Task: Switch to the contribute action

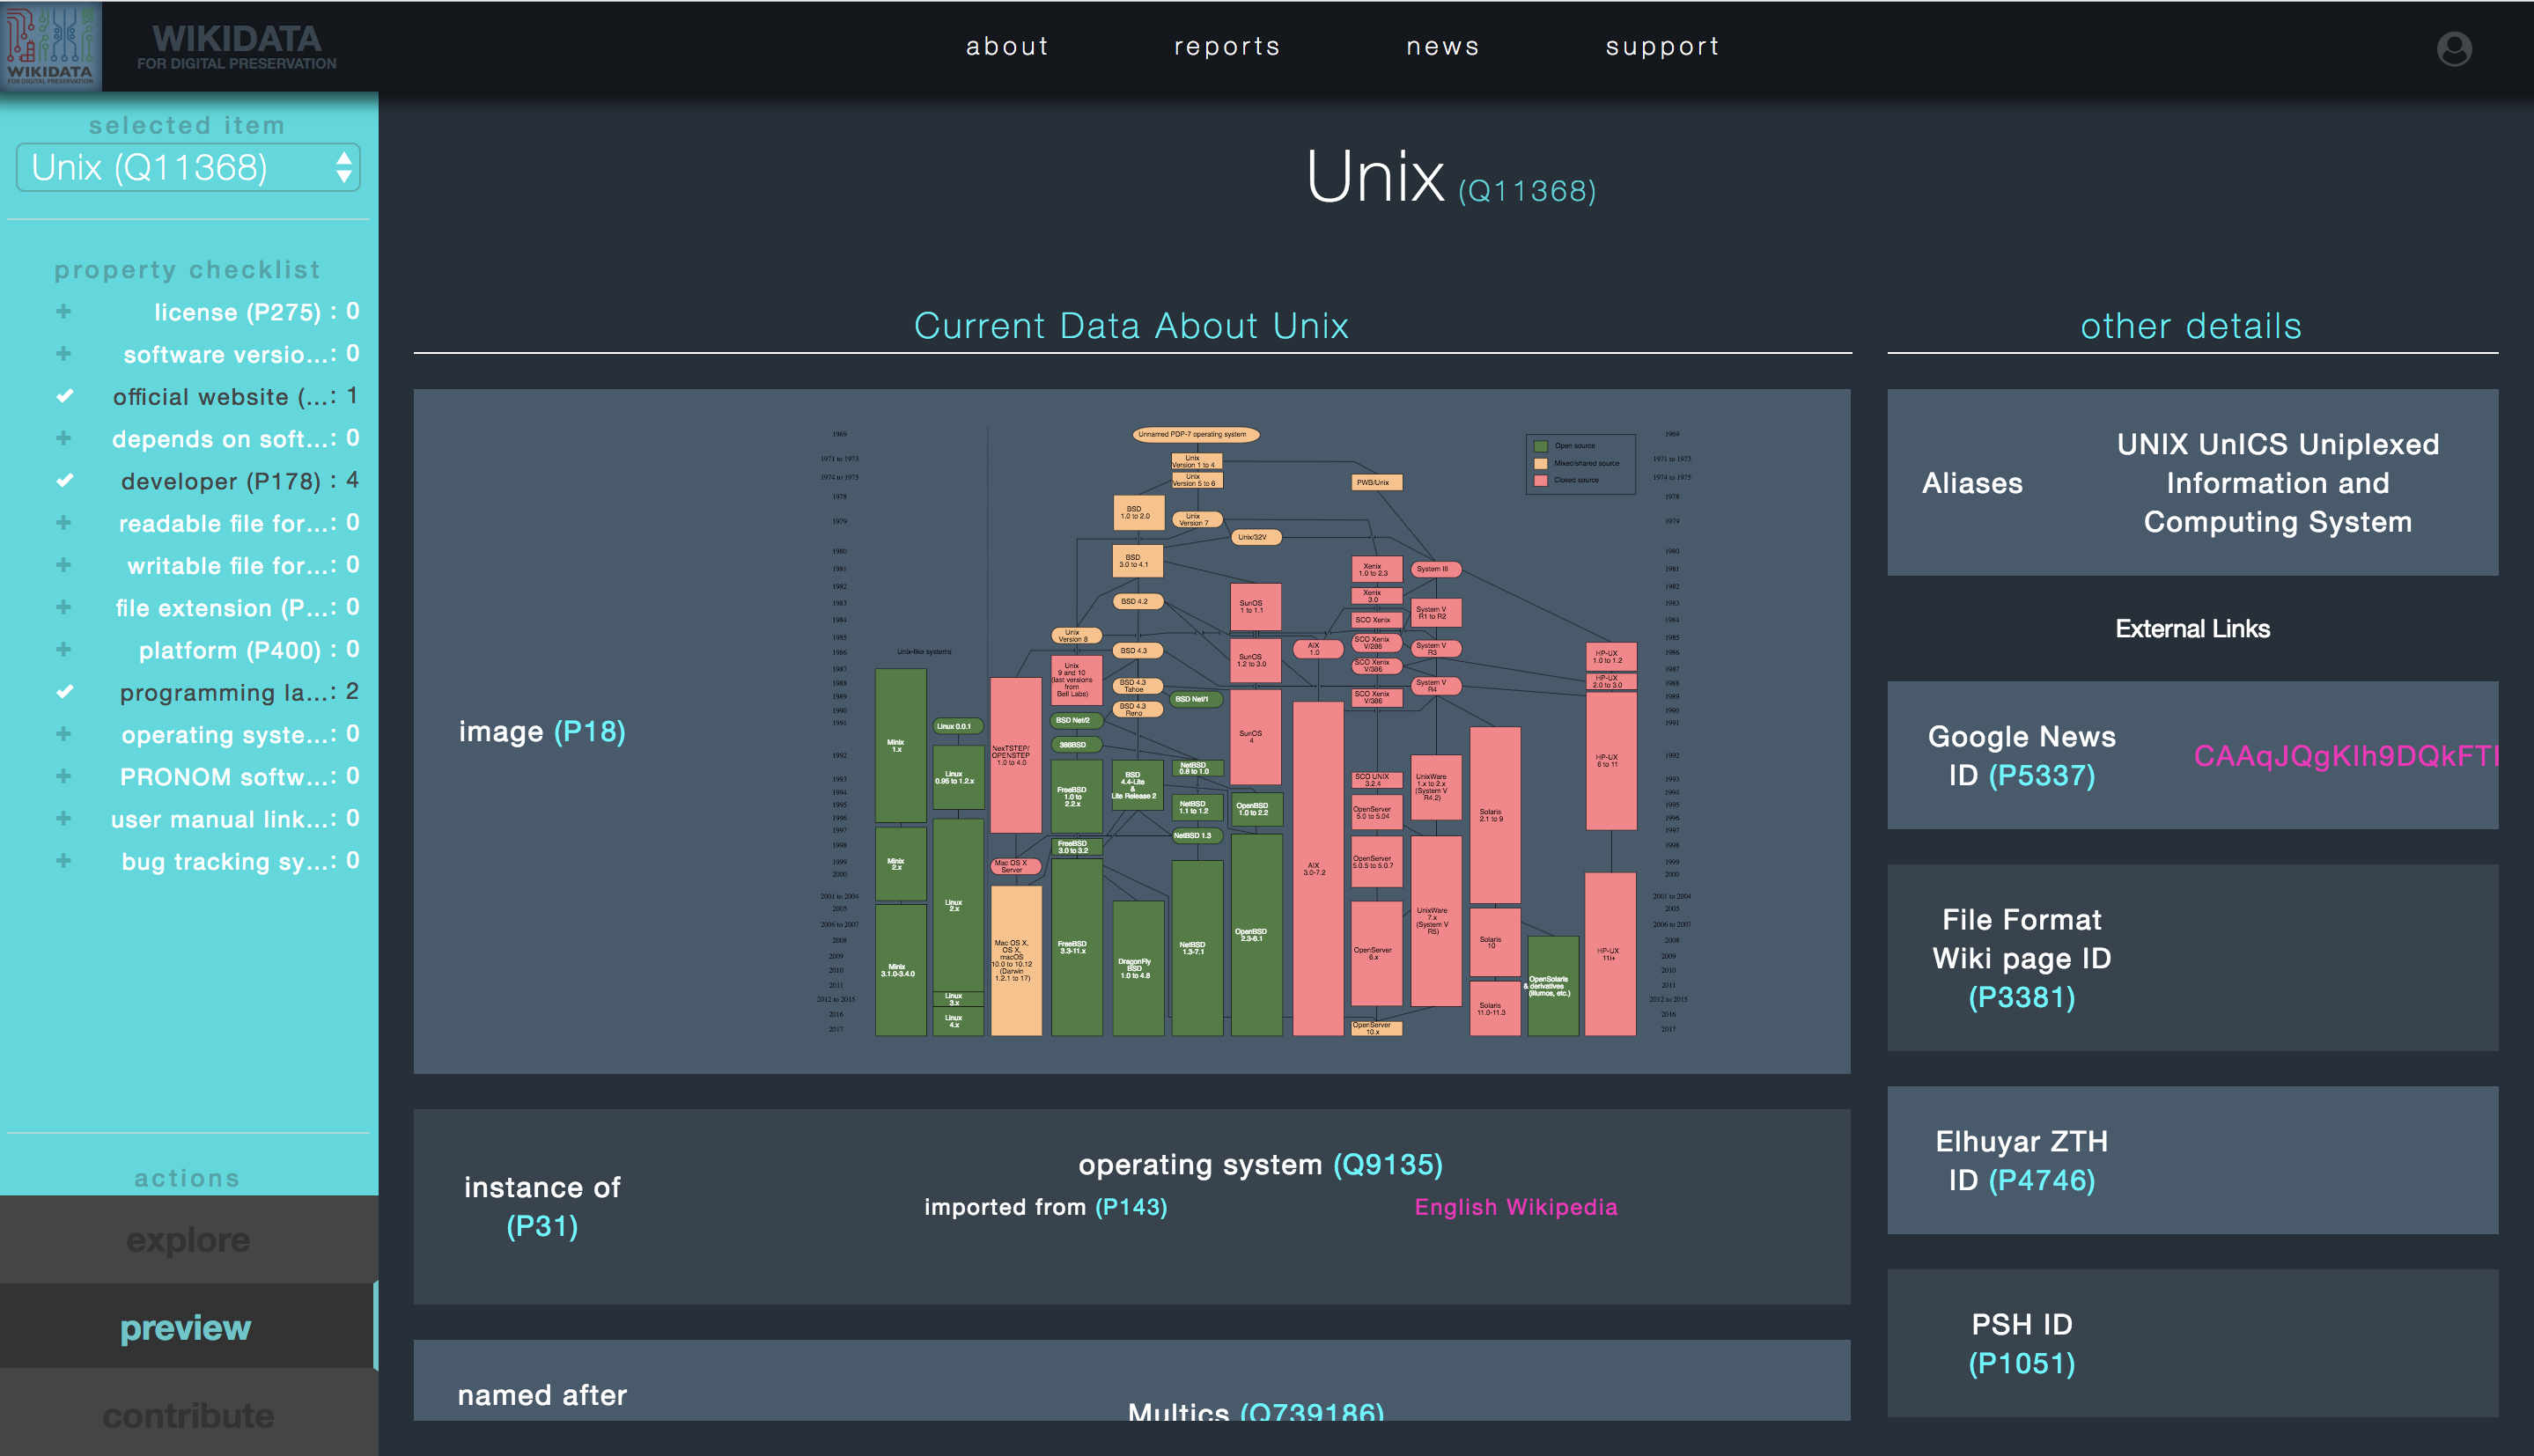Action: (188, 1414)
